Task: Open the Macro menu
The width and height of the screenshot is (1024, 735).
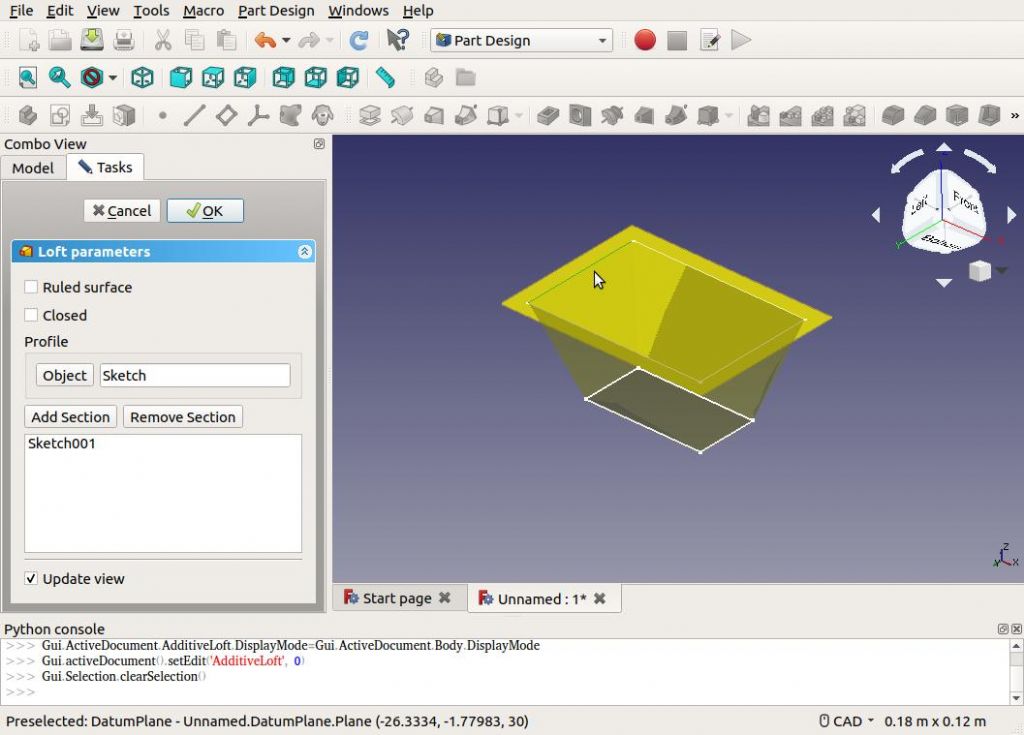Action: point(203,11)
